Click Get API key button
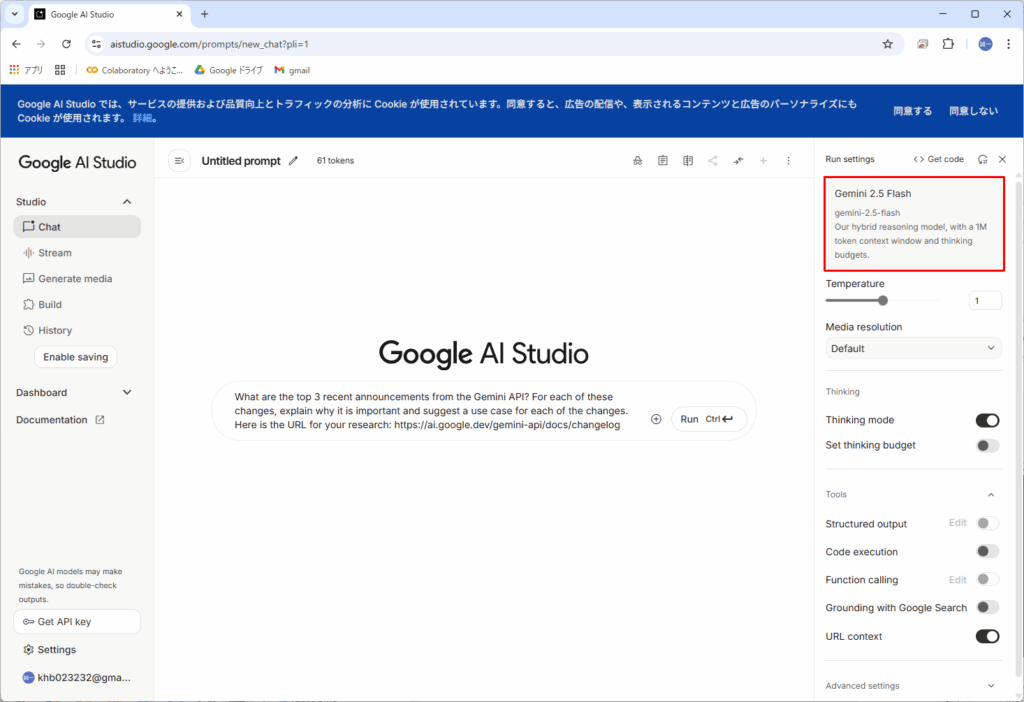The width and height of the screenshot is (1024, 702). pos(77,622)
